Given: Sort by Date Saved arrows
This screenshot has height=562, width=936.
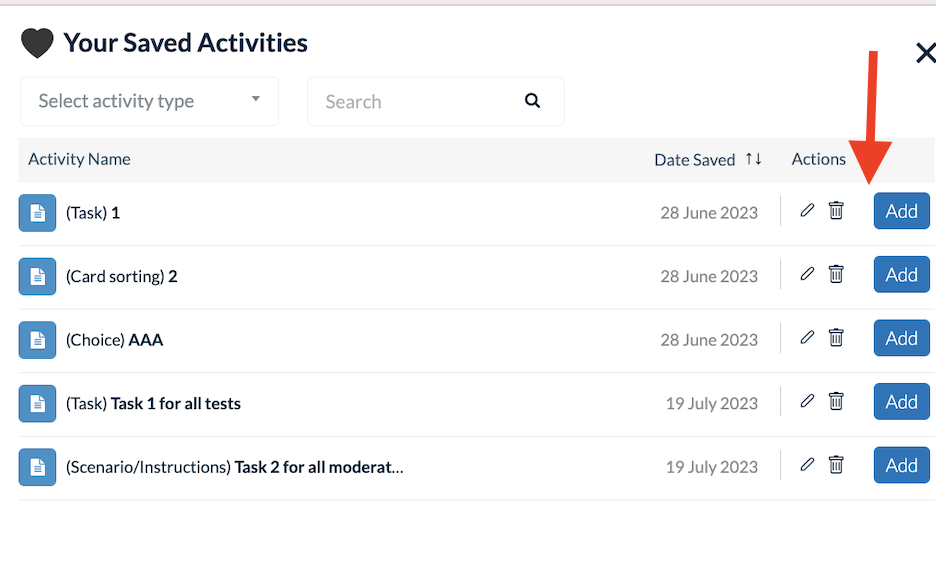Looking at the screenshot, I should 754,159.
